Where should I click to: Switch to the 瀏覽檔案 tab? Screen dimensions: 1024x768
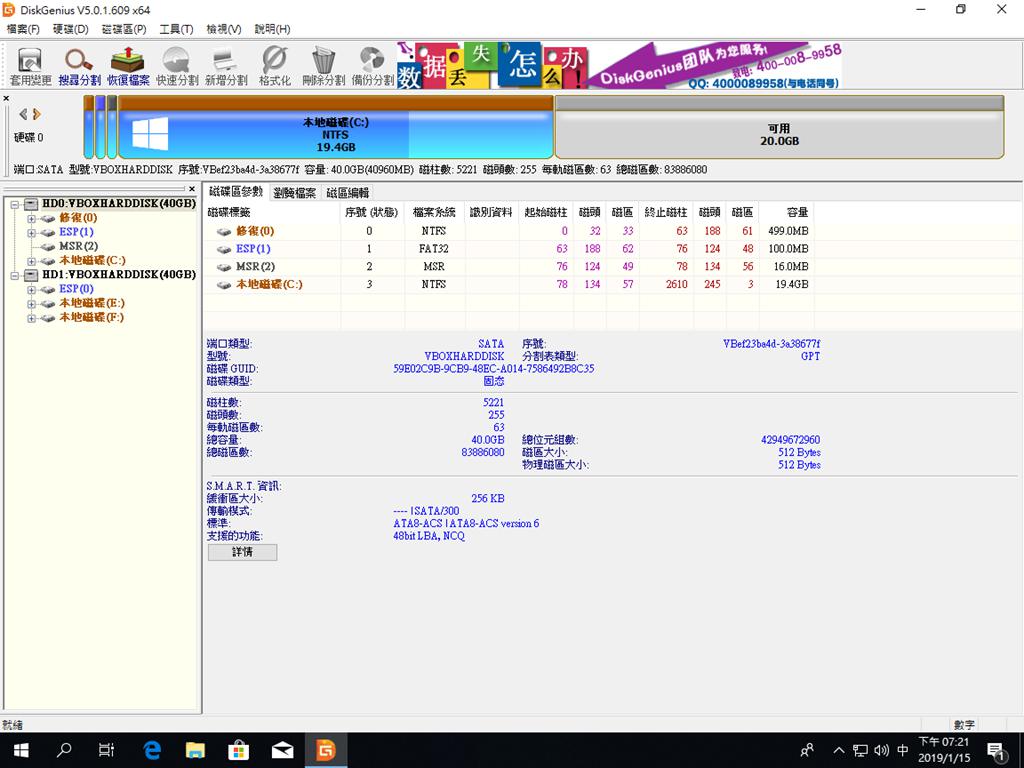coord(295,193)
